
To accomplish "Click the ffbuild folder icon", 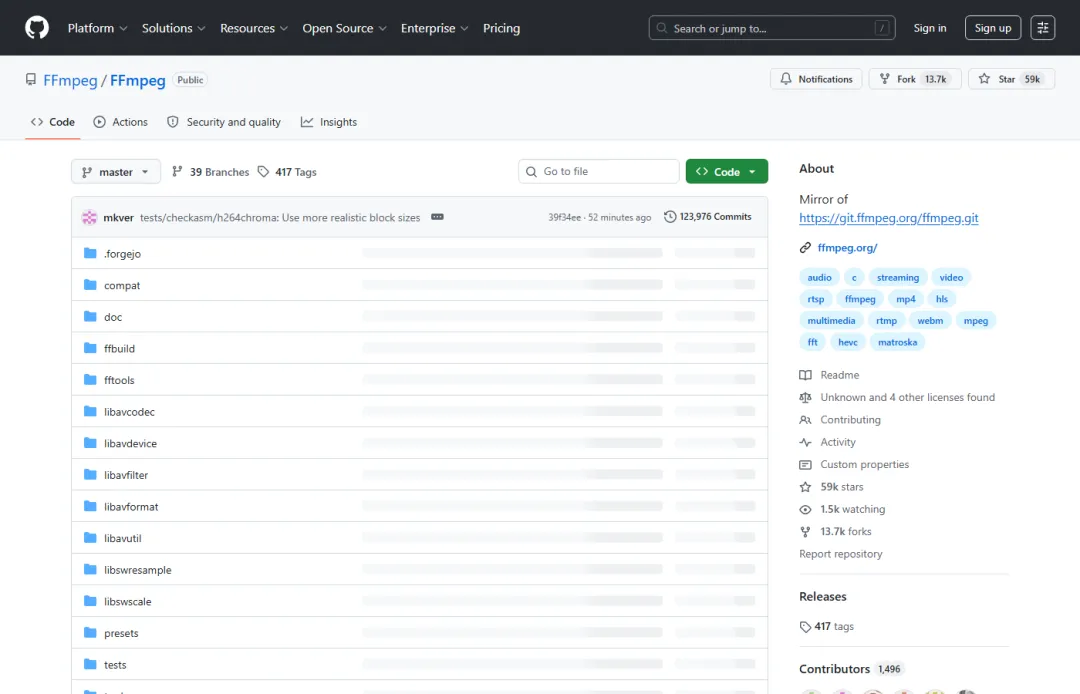I will tap(90, 348).
